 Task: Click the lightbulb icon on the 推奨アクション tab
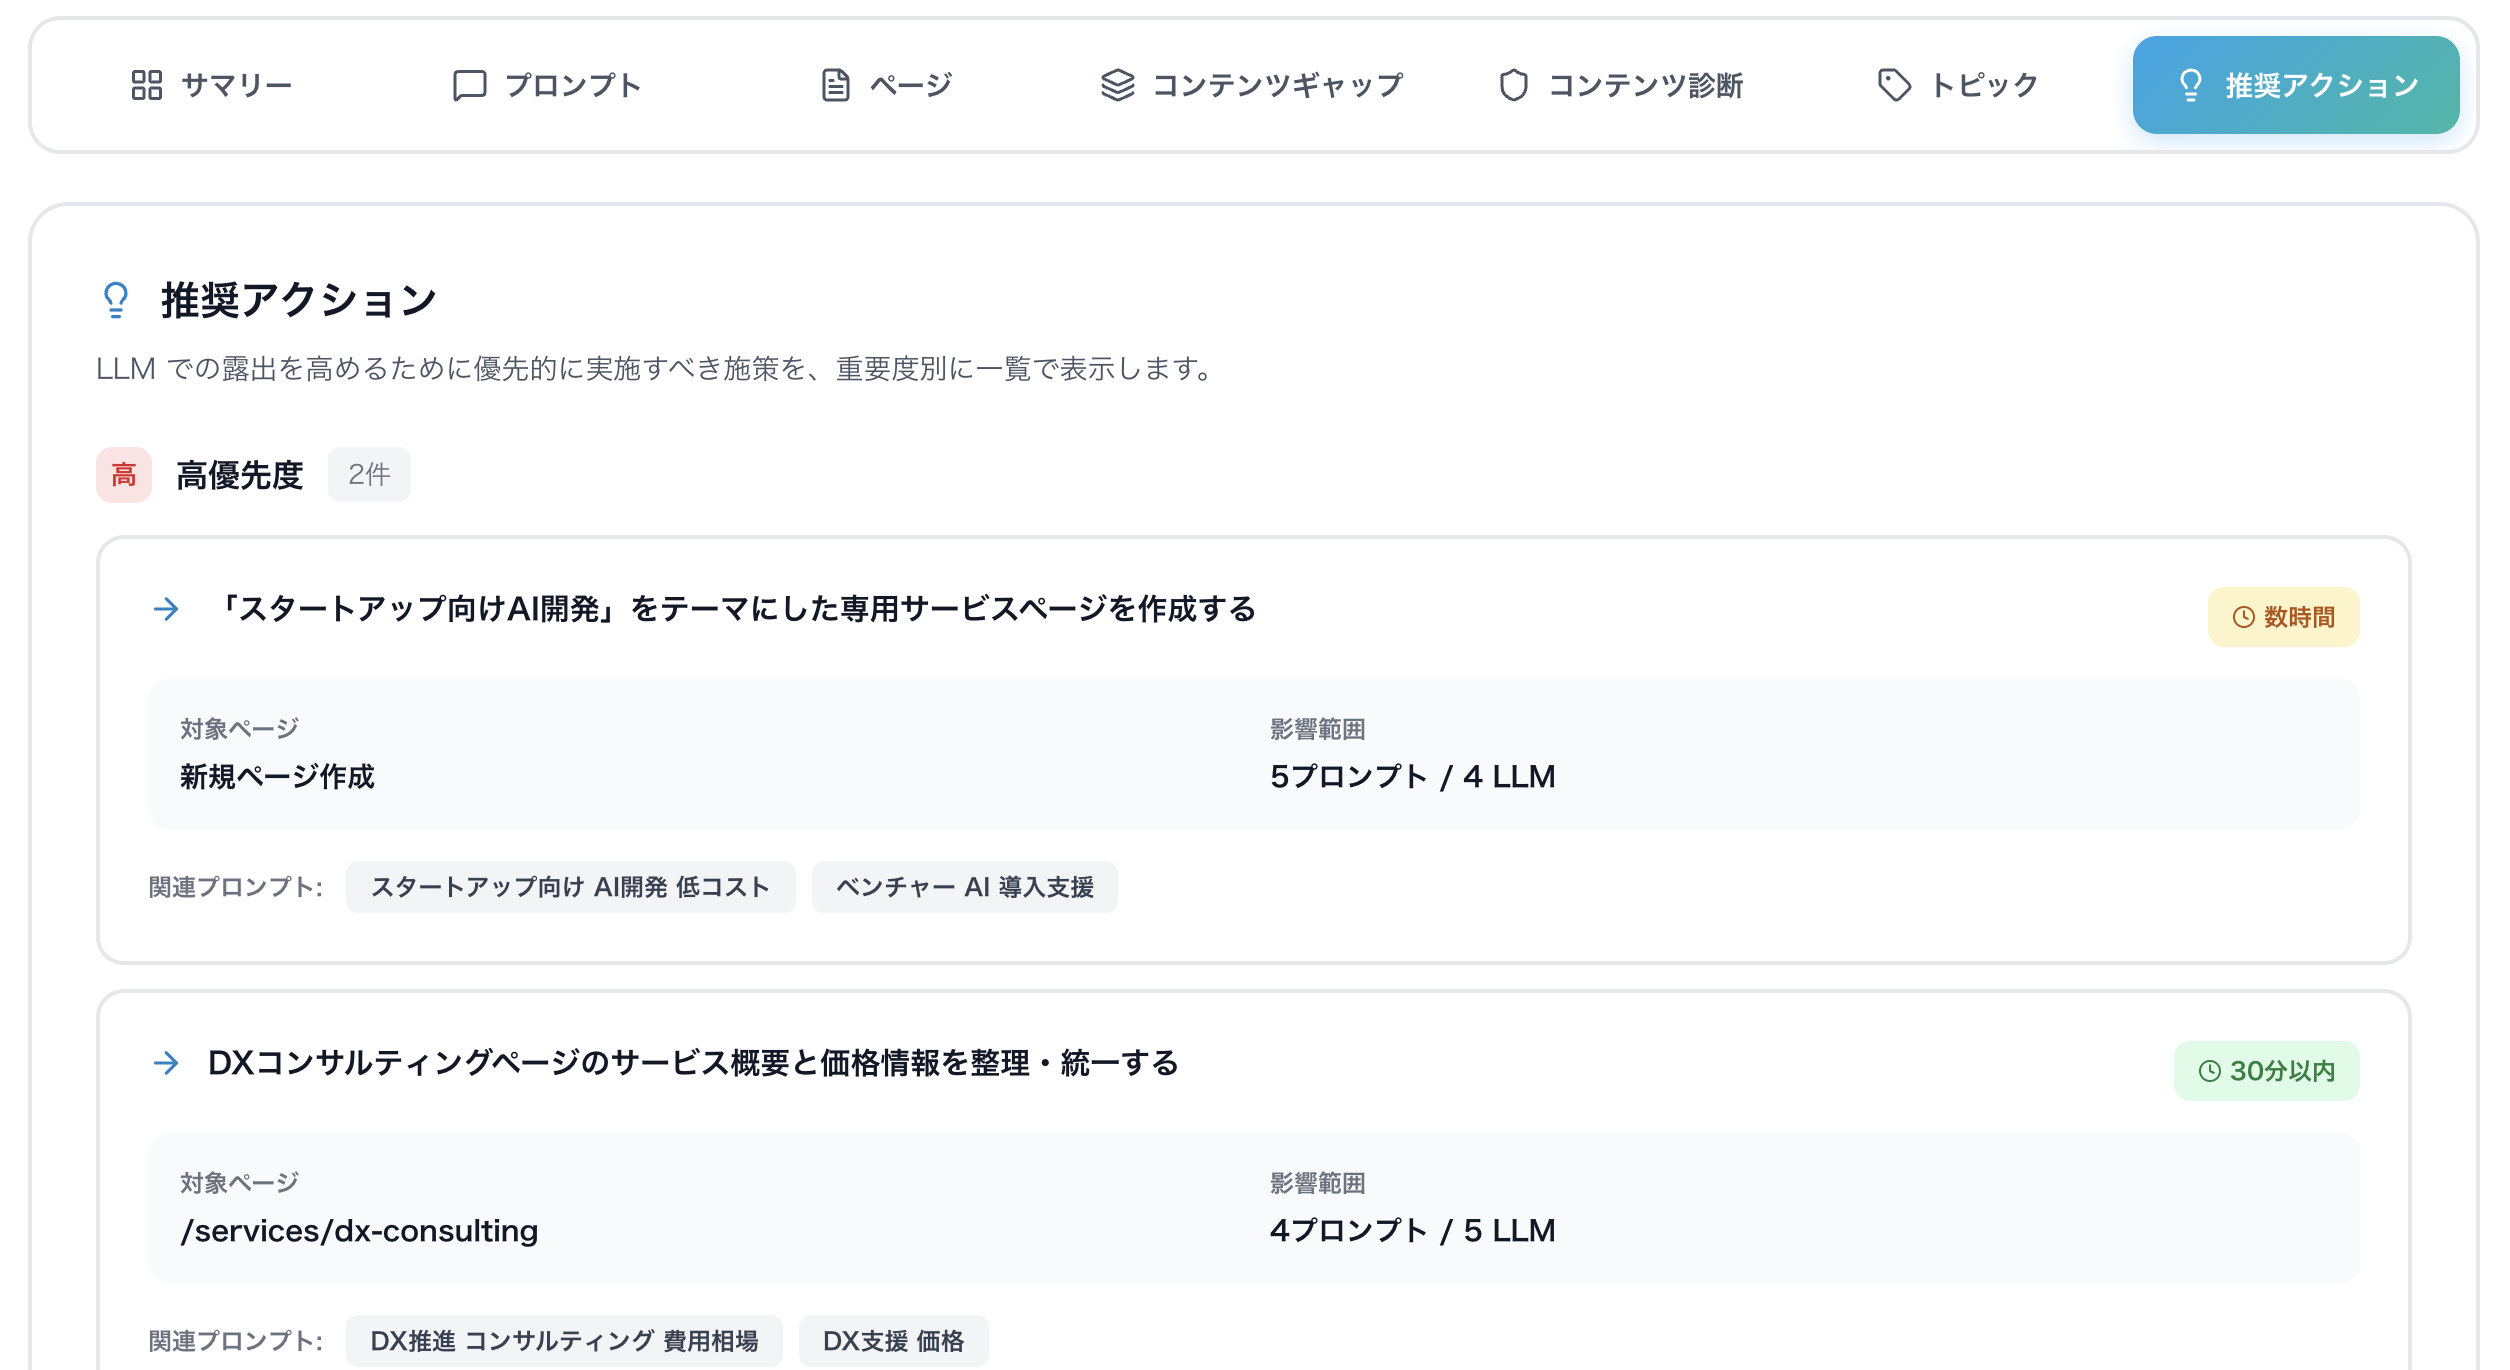coord(2191,85)
